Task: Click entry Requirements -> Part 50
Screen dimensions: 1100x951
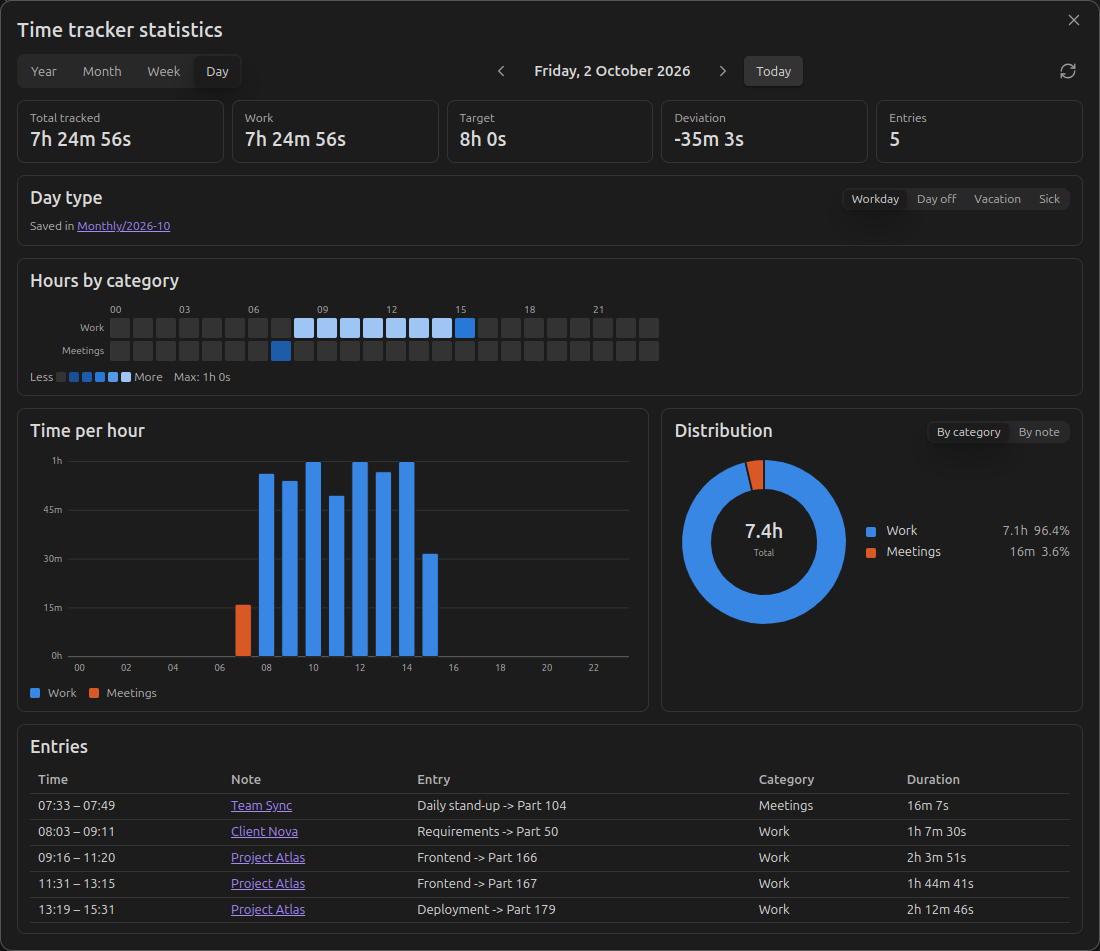Action: coord(488,832)
